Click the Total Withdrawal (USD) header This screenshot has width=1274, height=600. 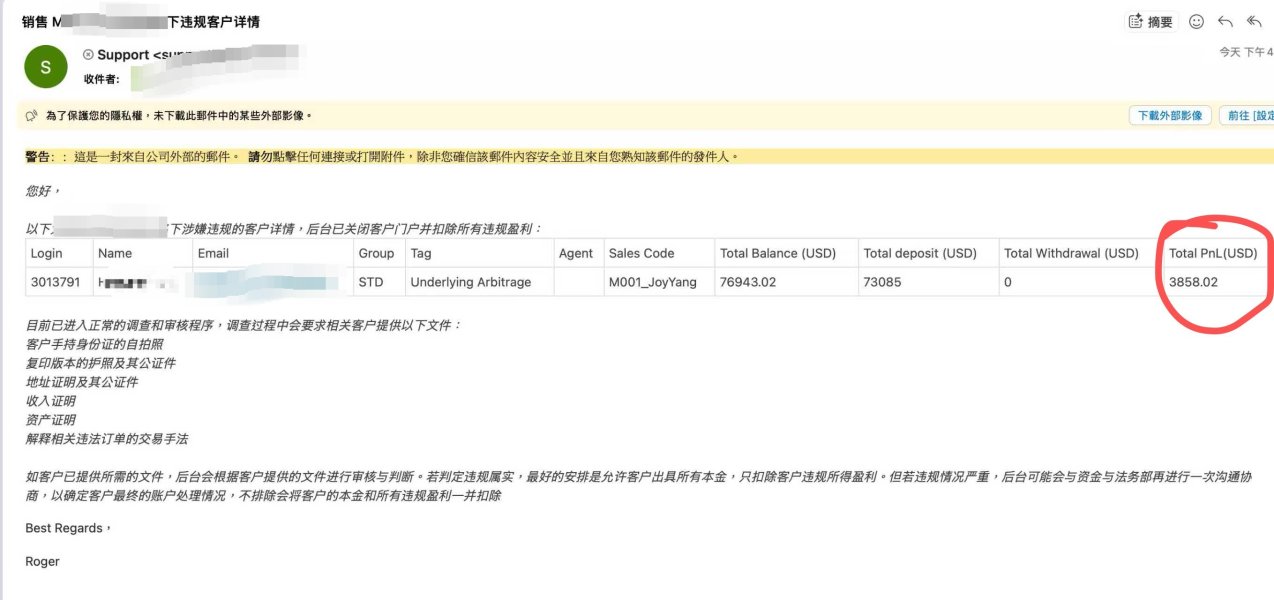coord(1071,253)
